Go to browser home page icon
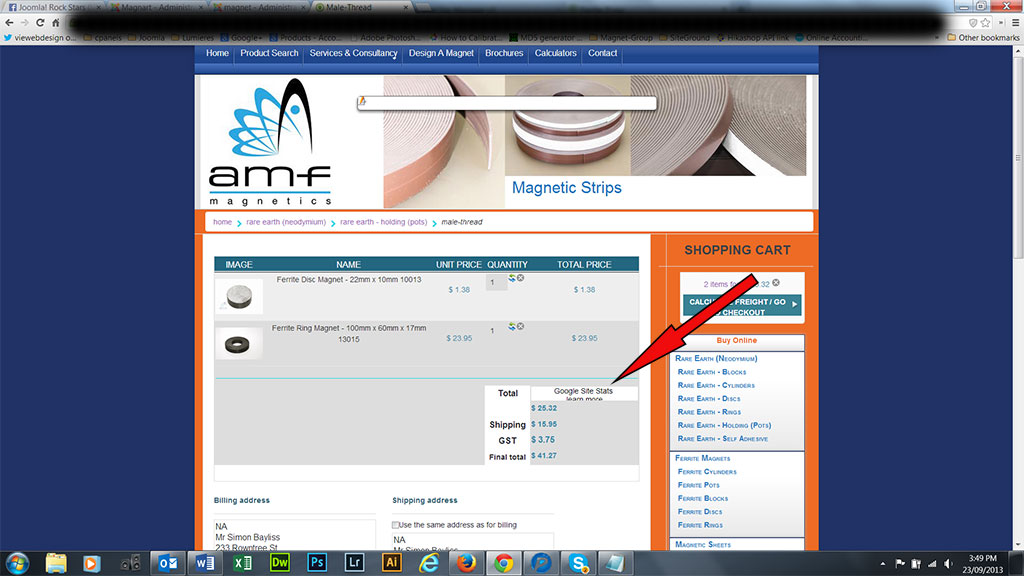Viewport: 1024px width, 576px height. pyautogui.click(x=56, y=22)
